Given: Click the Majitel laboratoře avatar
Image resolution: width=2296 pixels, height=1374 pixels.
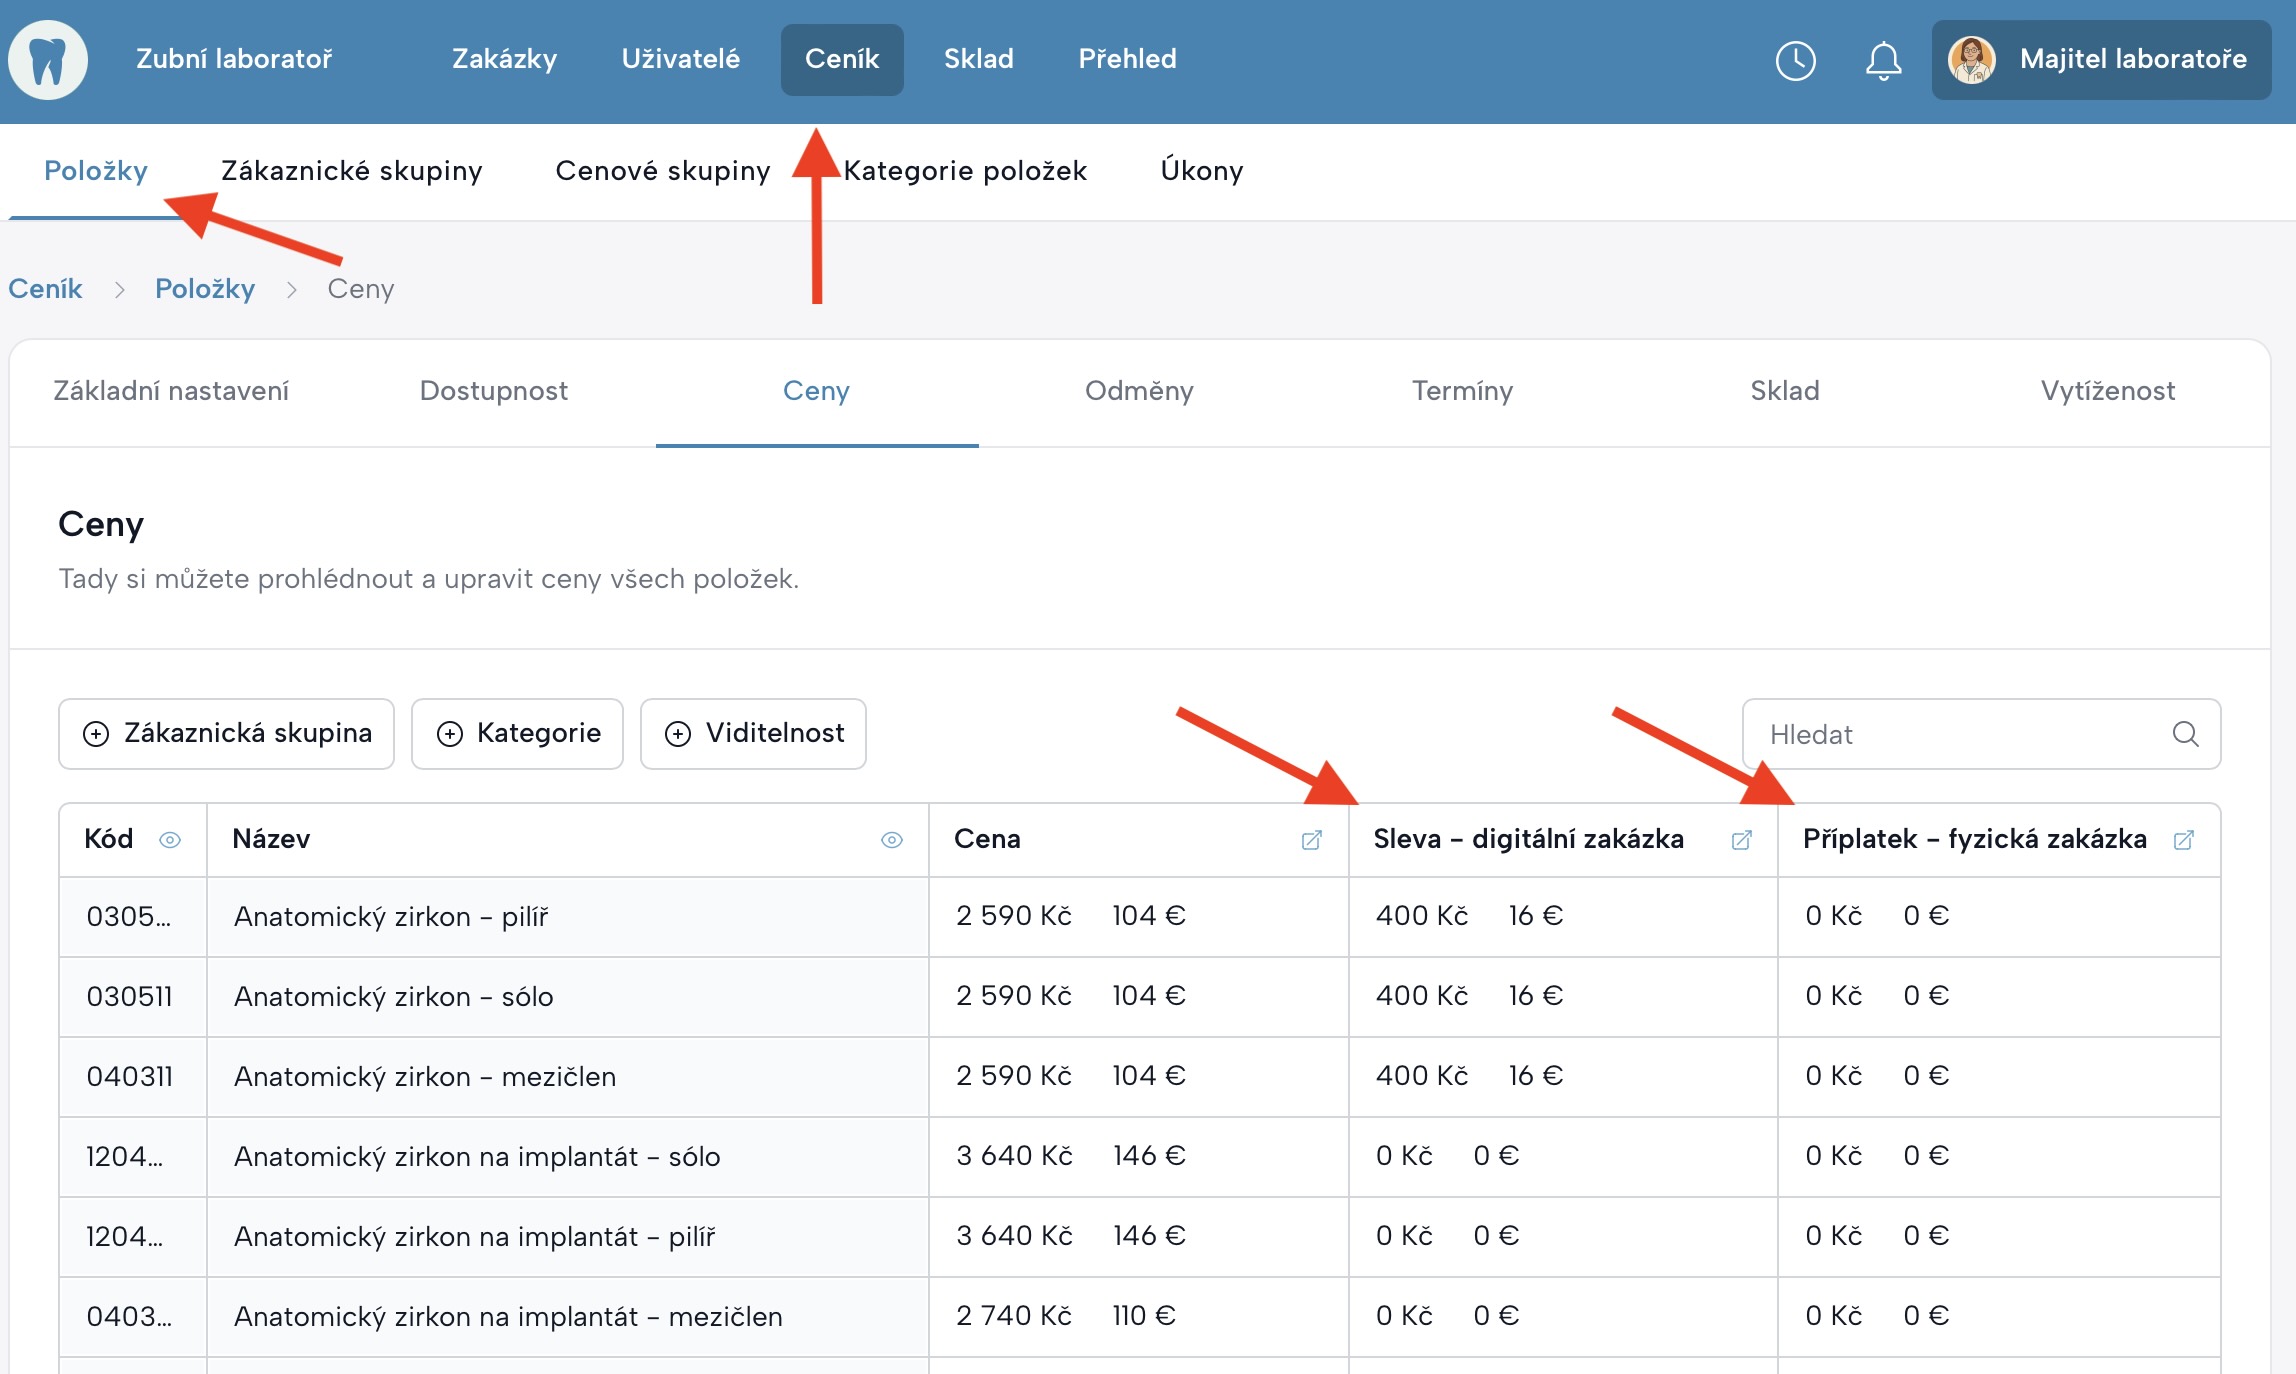Looking at the screenshot, I should point(1971,60).
